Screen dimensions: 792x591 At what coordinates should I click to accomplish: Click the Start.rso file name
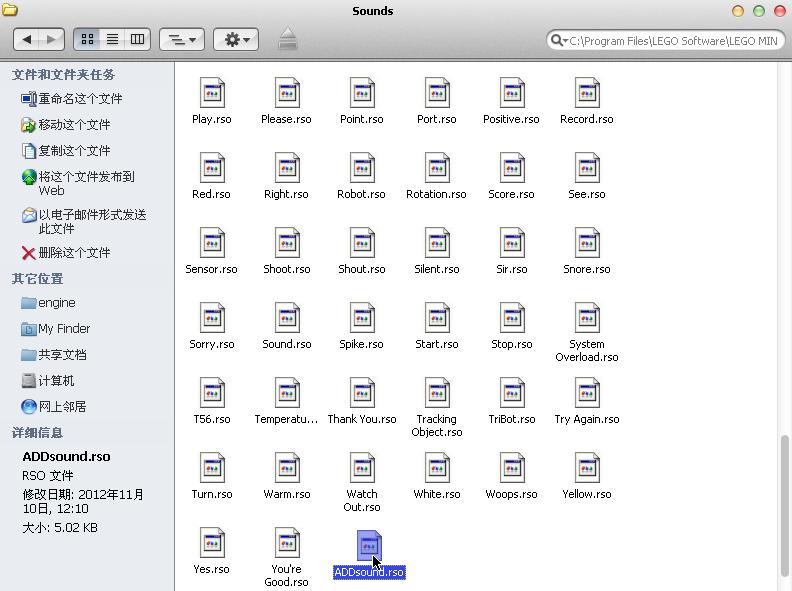[x=437, y=344]
